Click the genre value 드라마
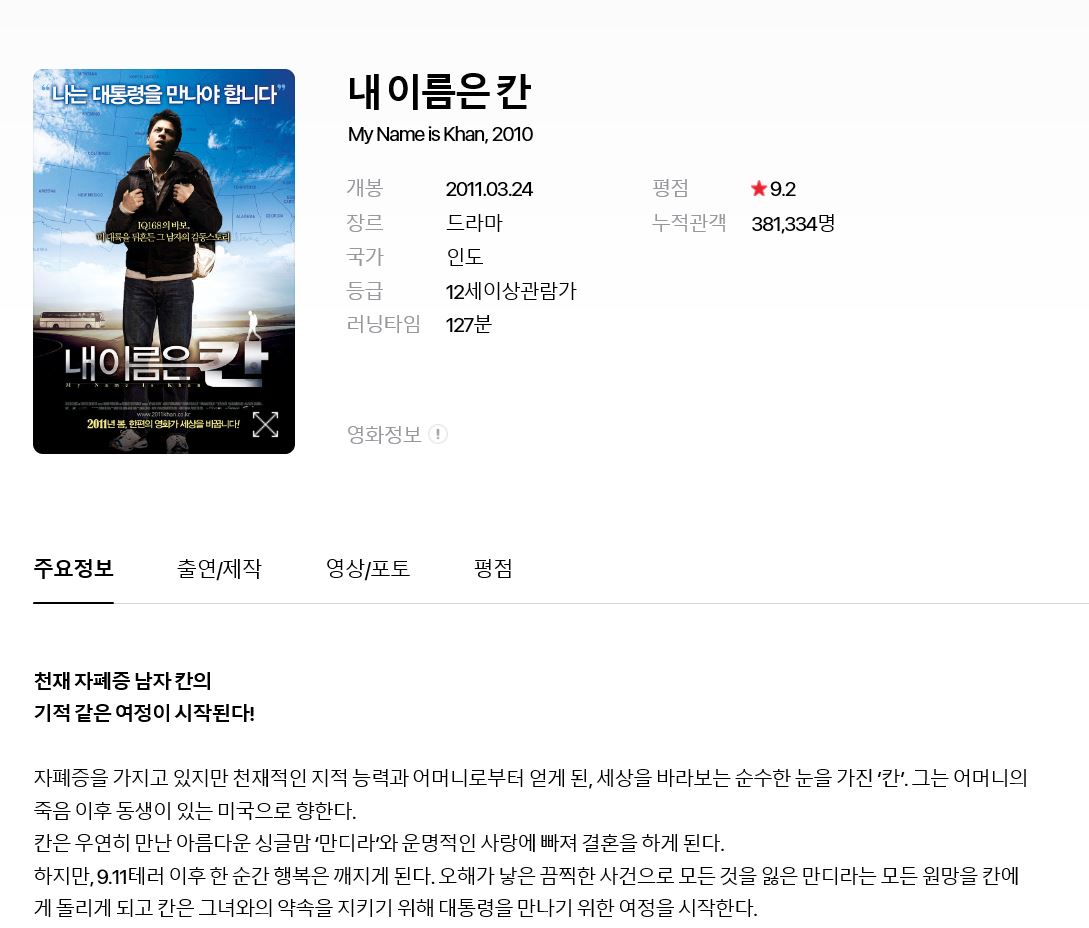The width and height of the screenshot is (1089, 928). pyautogui.click(x=474, y=223)
